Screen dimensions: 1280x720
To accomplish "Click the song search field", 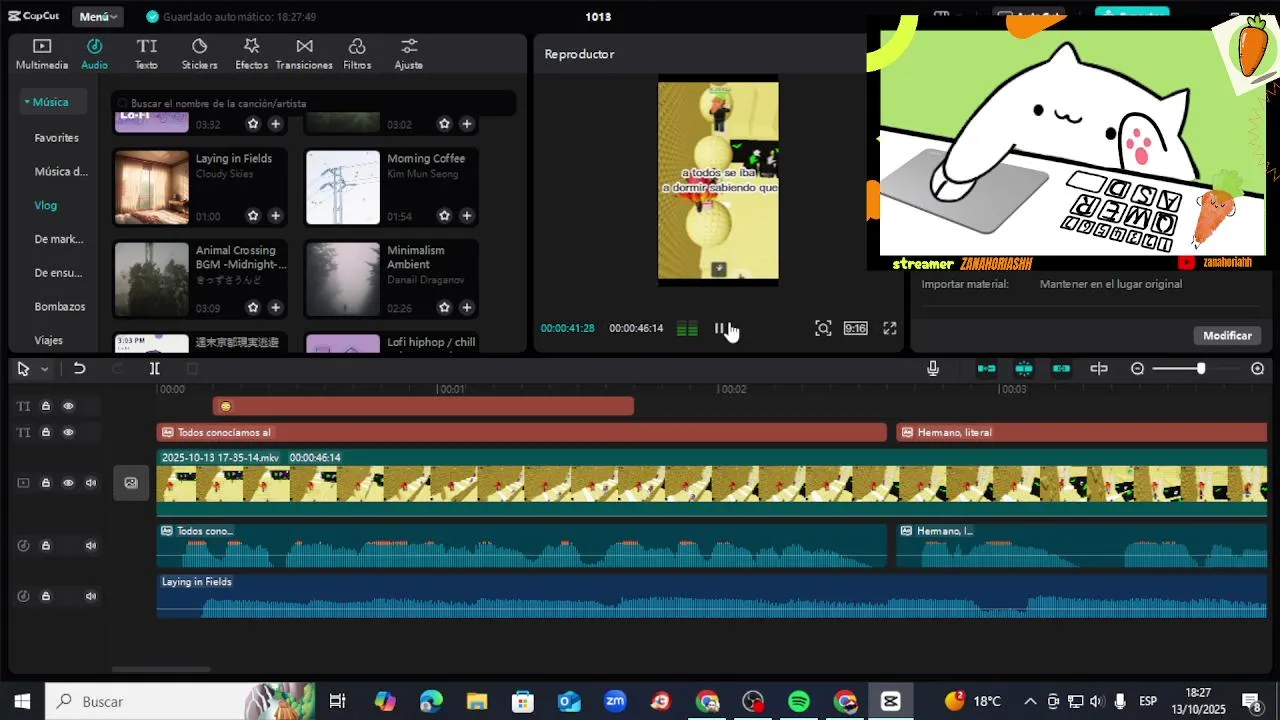I will point(314,103).
